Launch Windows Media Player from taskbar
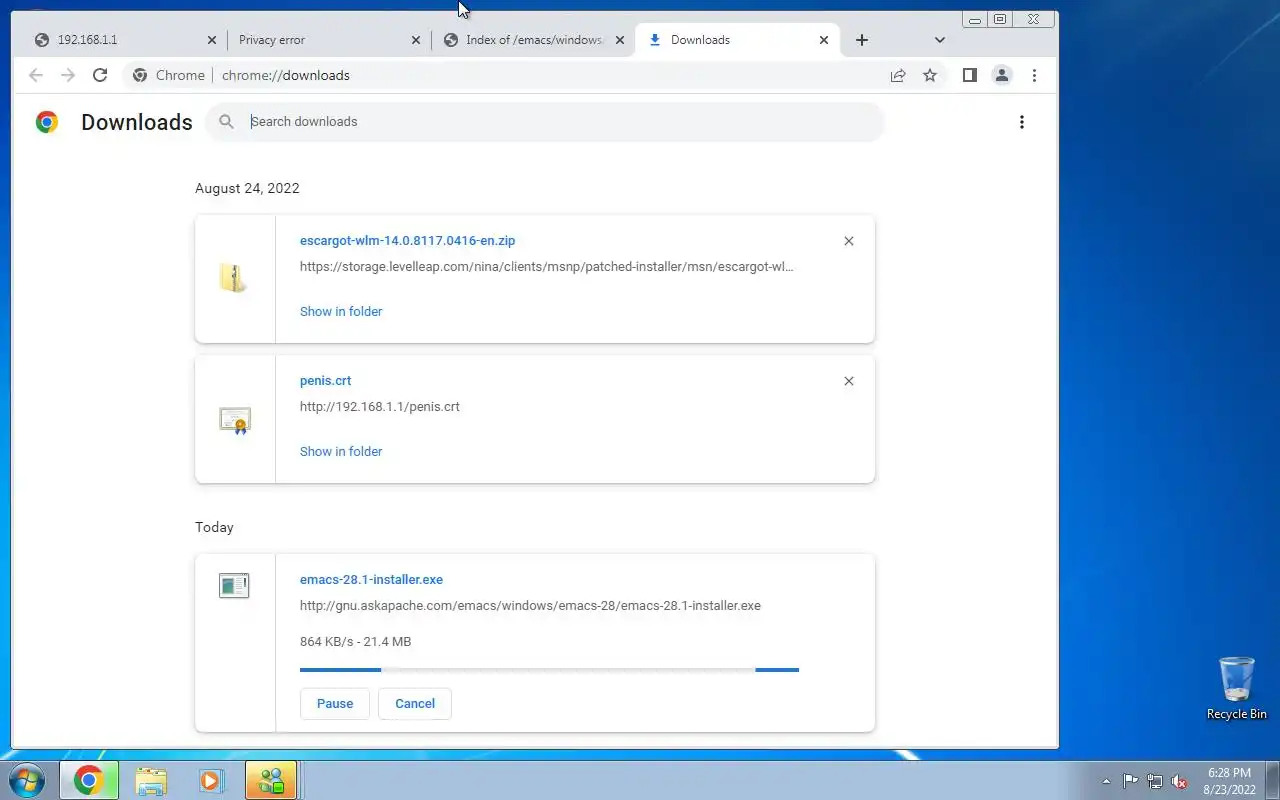 pos(211,780)
